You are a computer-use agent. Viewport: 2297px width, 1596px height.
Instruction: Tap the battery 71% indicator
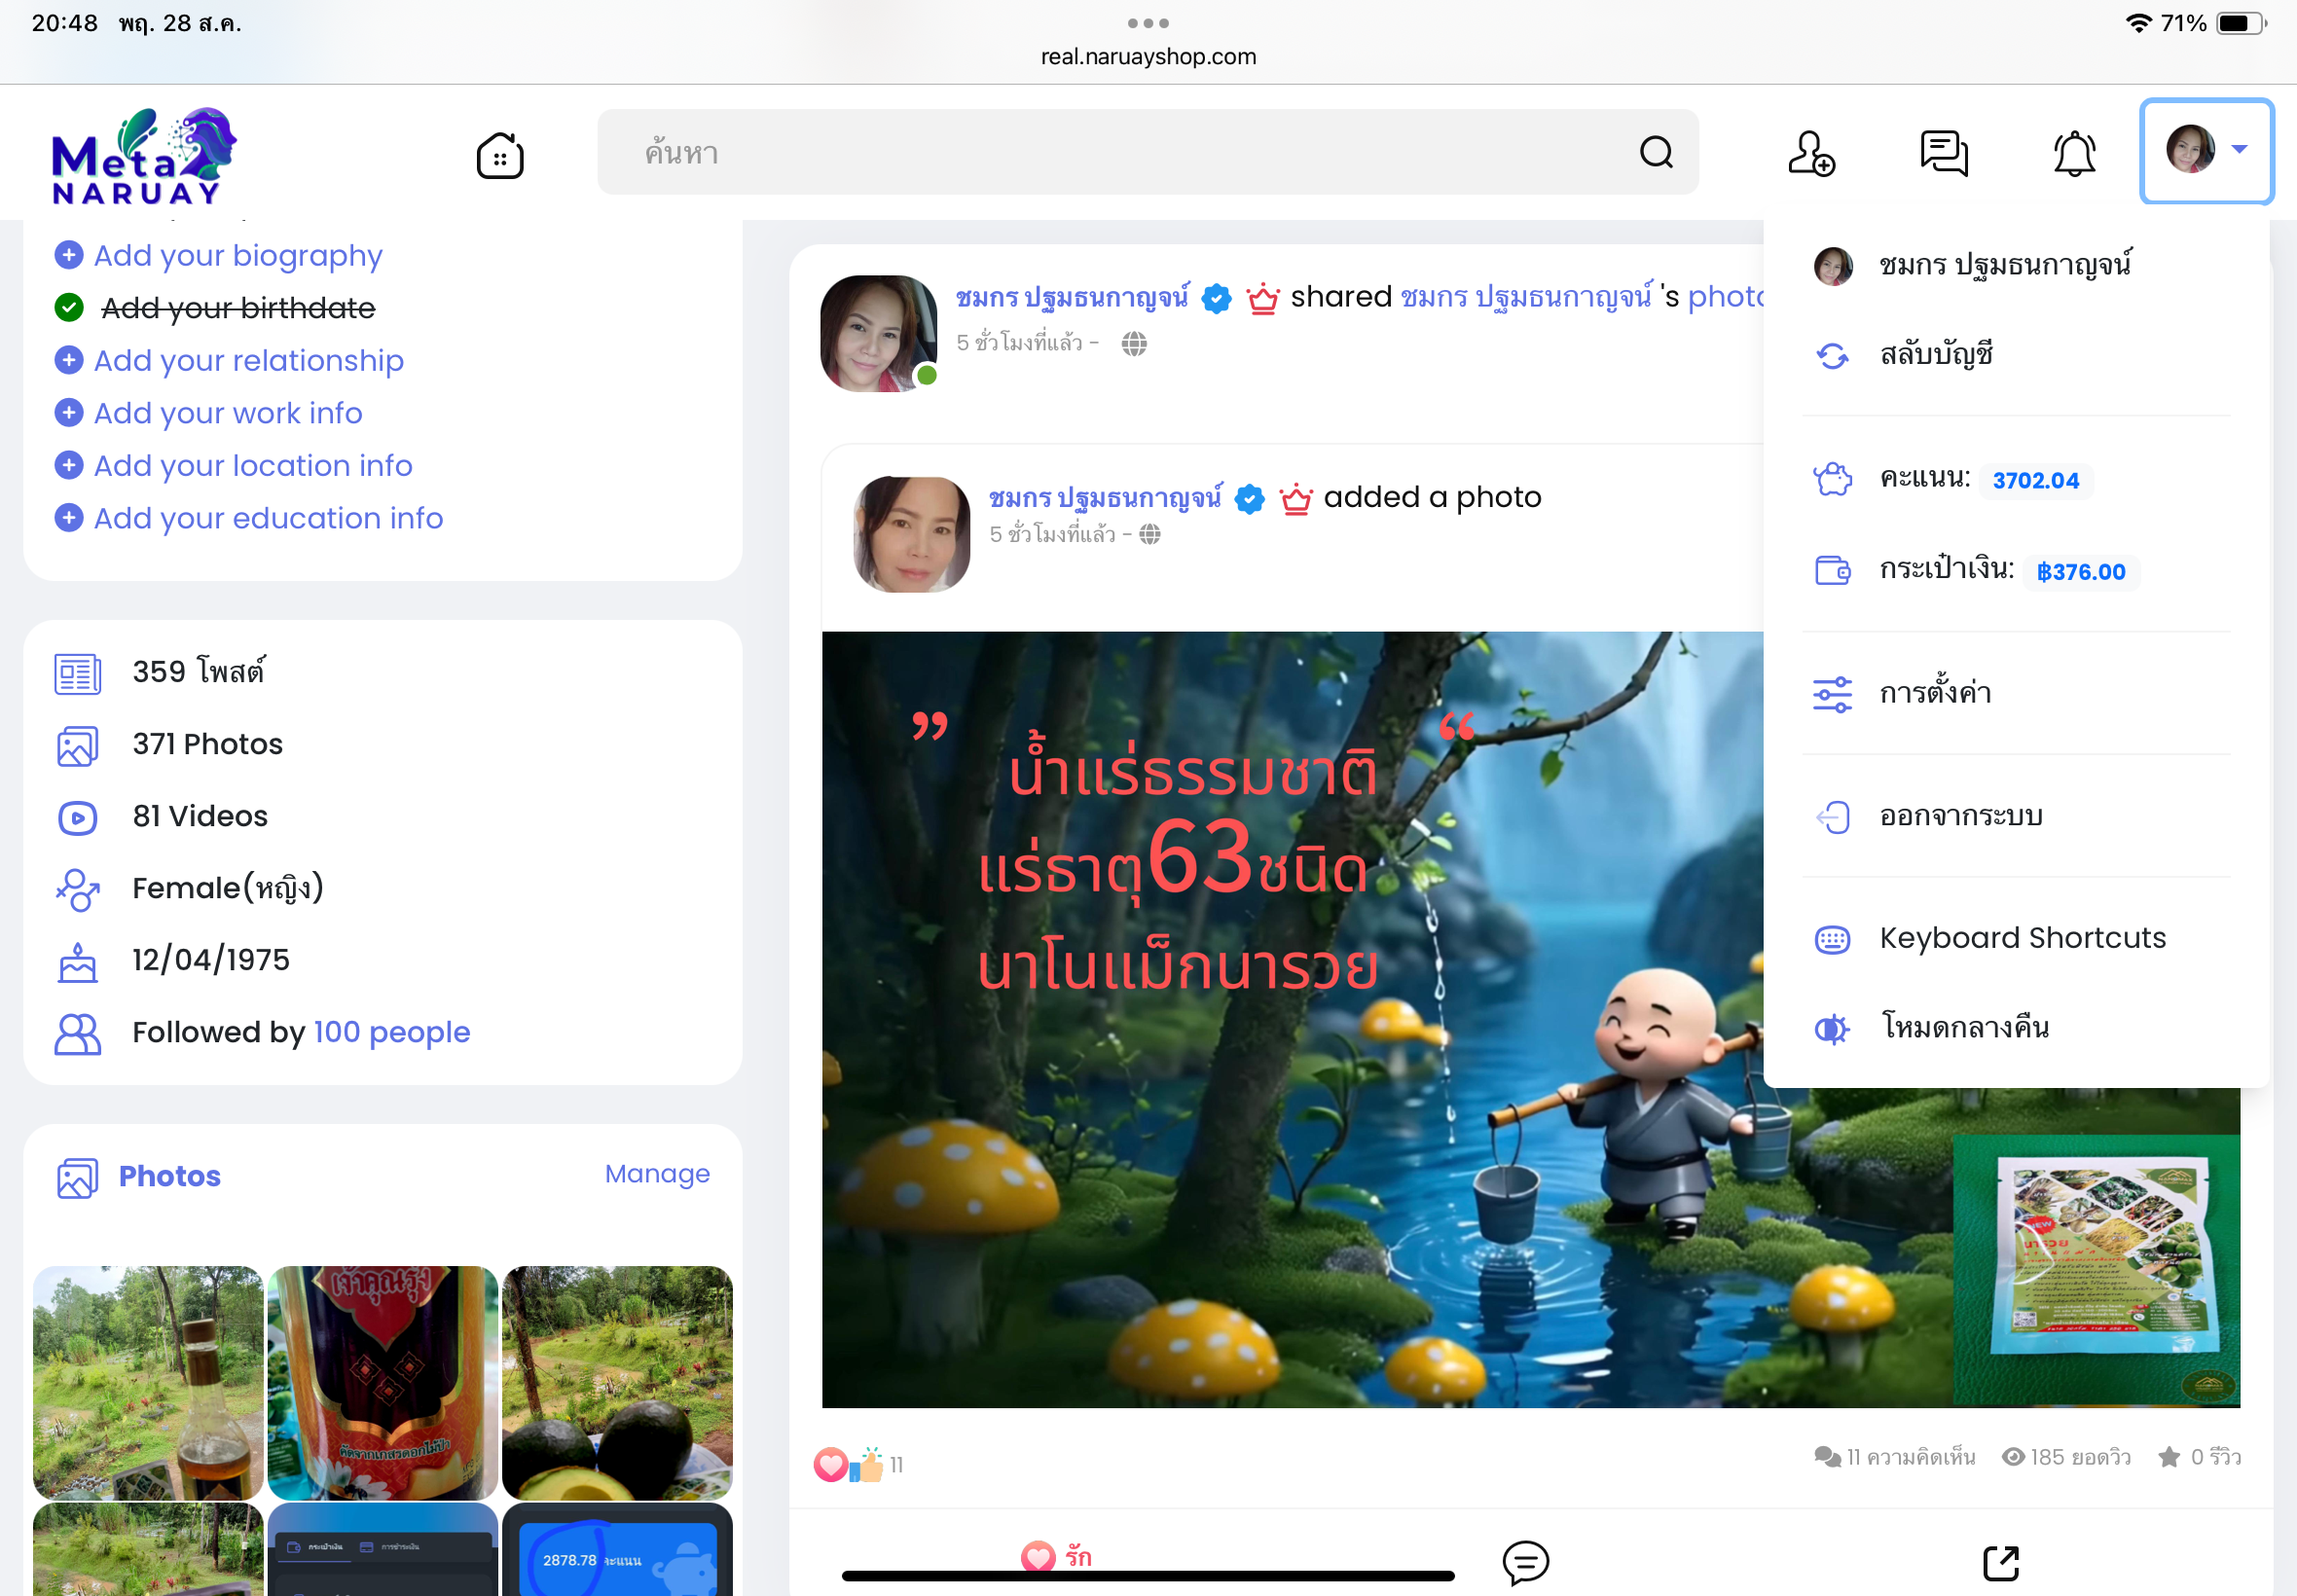pos(2212,23)
